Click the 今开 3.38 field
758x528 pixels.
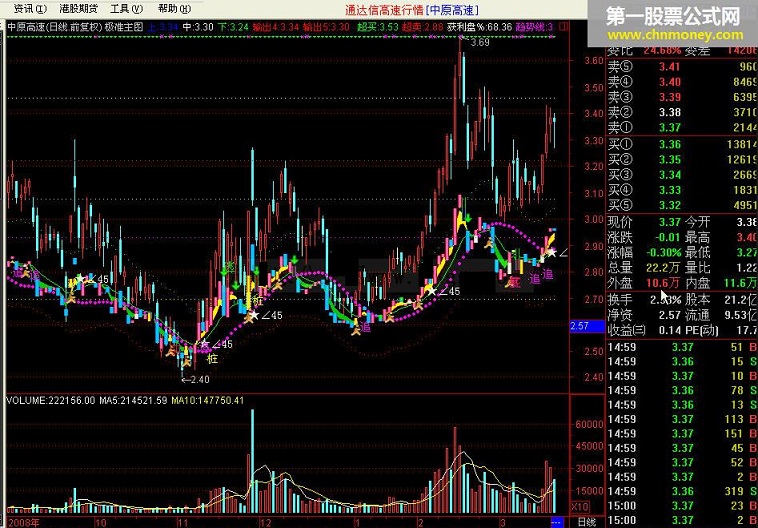[721, 222]
